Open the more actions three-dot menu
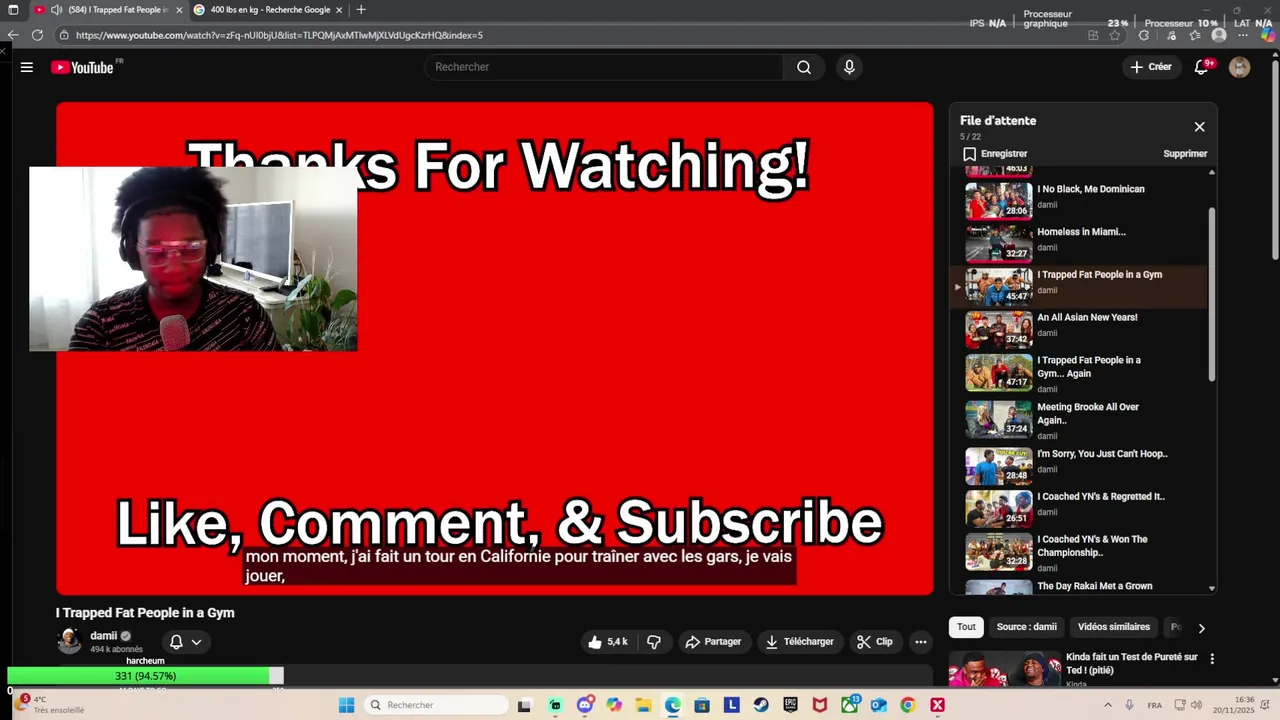The image size is (1280, 720). click(x=921, y=642)
